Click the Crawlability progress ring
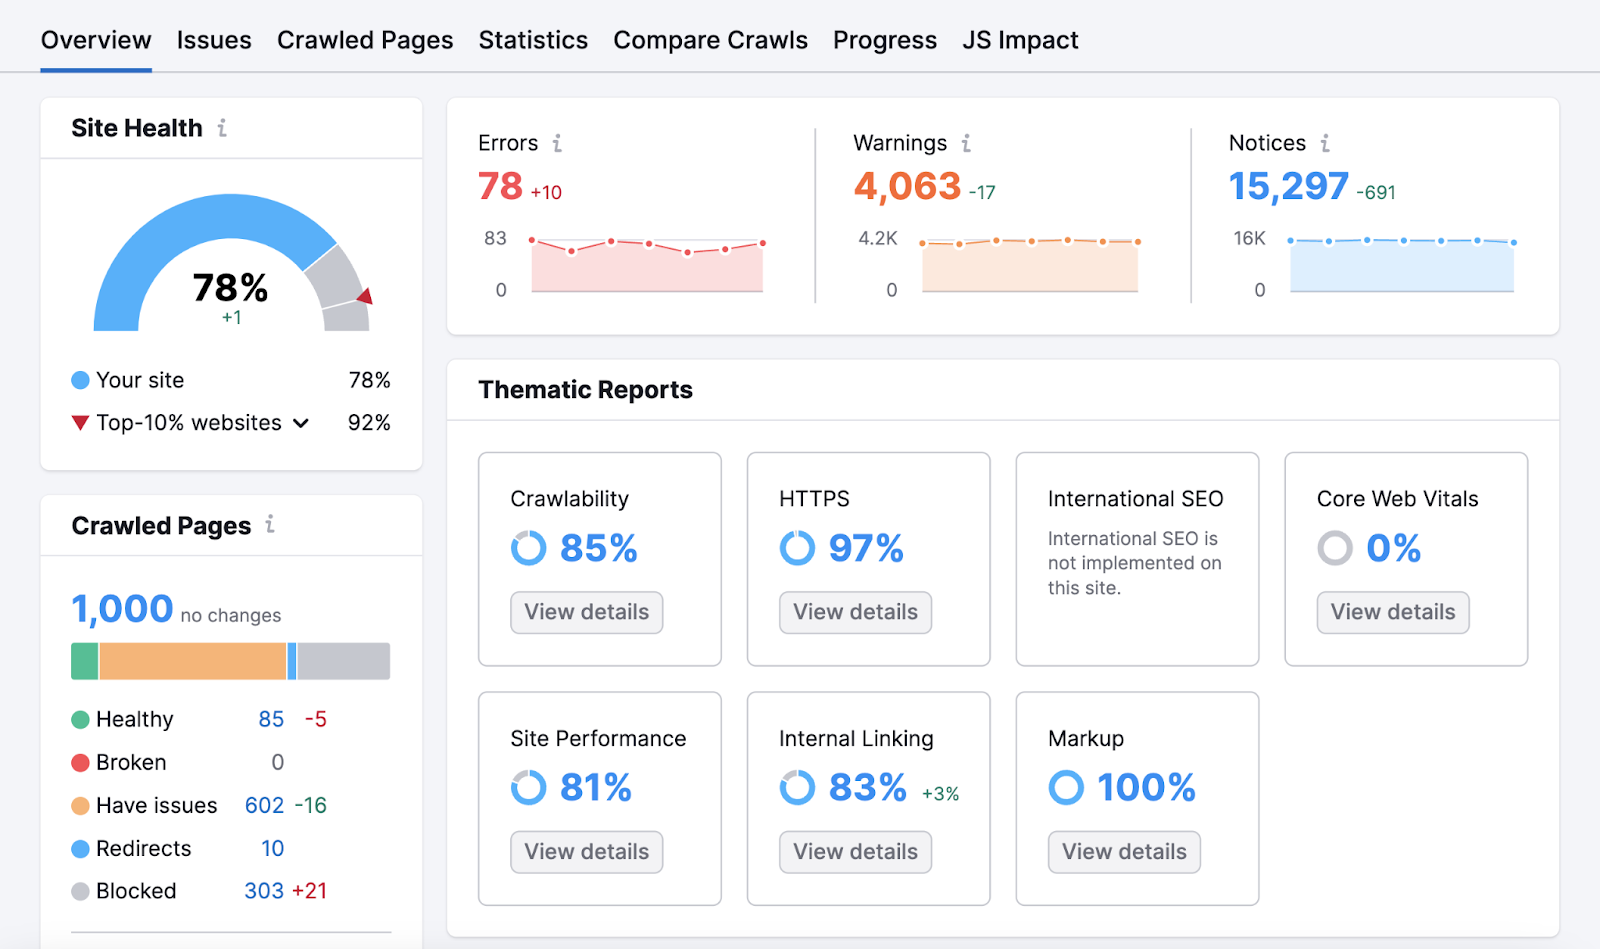Image resolution: width=1600 pixels, height=949 pixels. tap(527, 548)
